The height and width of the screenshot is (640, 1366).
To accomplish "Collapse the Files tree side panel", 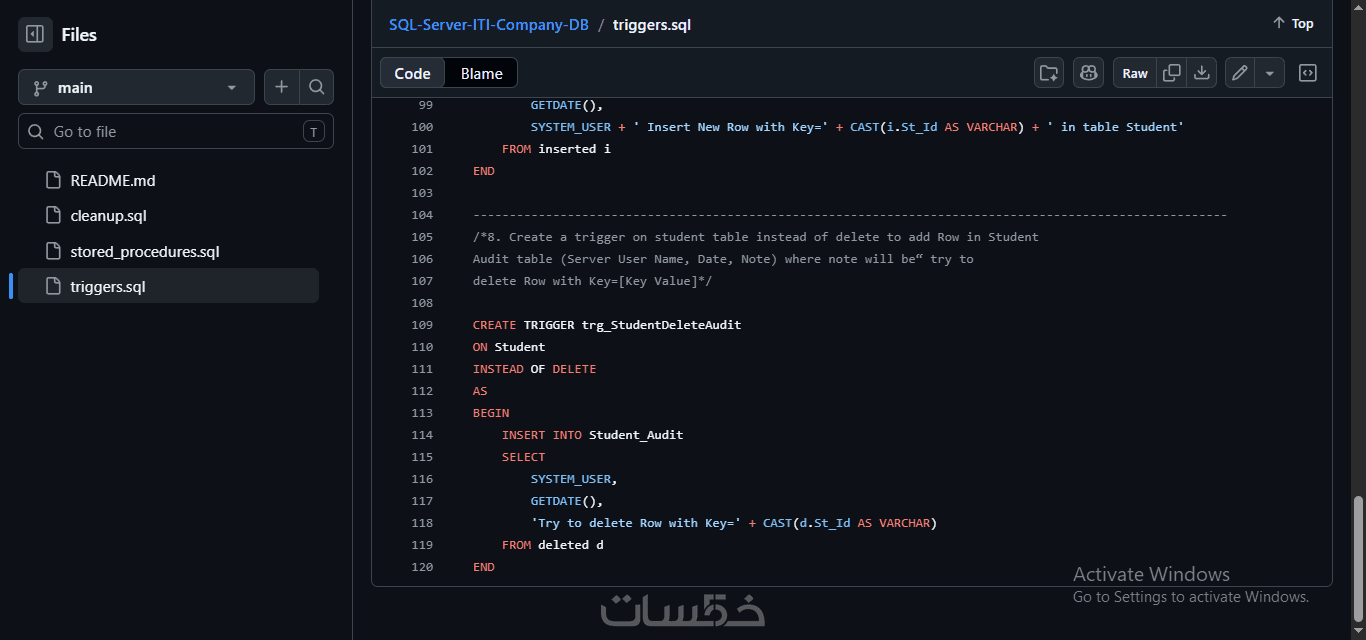I will pyautogui.click(x=35, y=35).
